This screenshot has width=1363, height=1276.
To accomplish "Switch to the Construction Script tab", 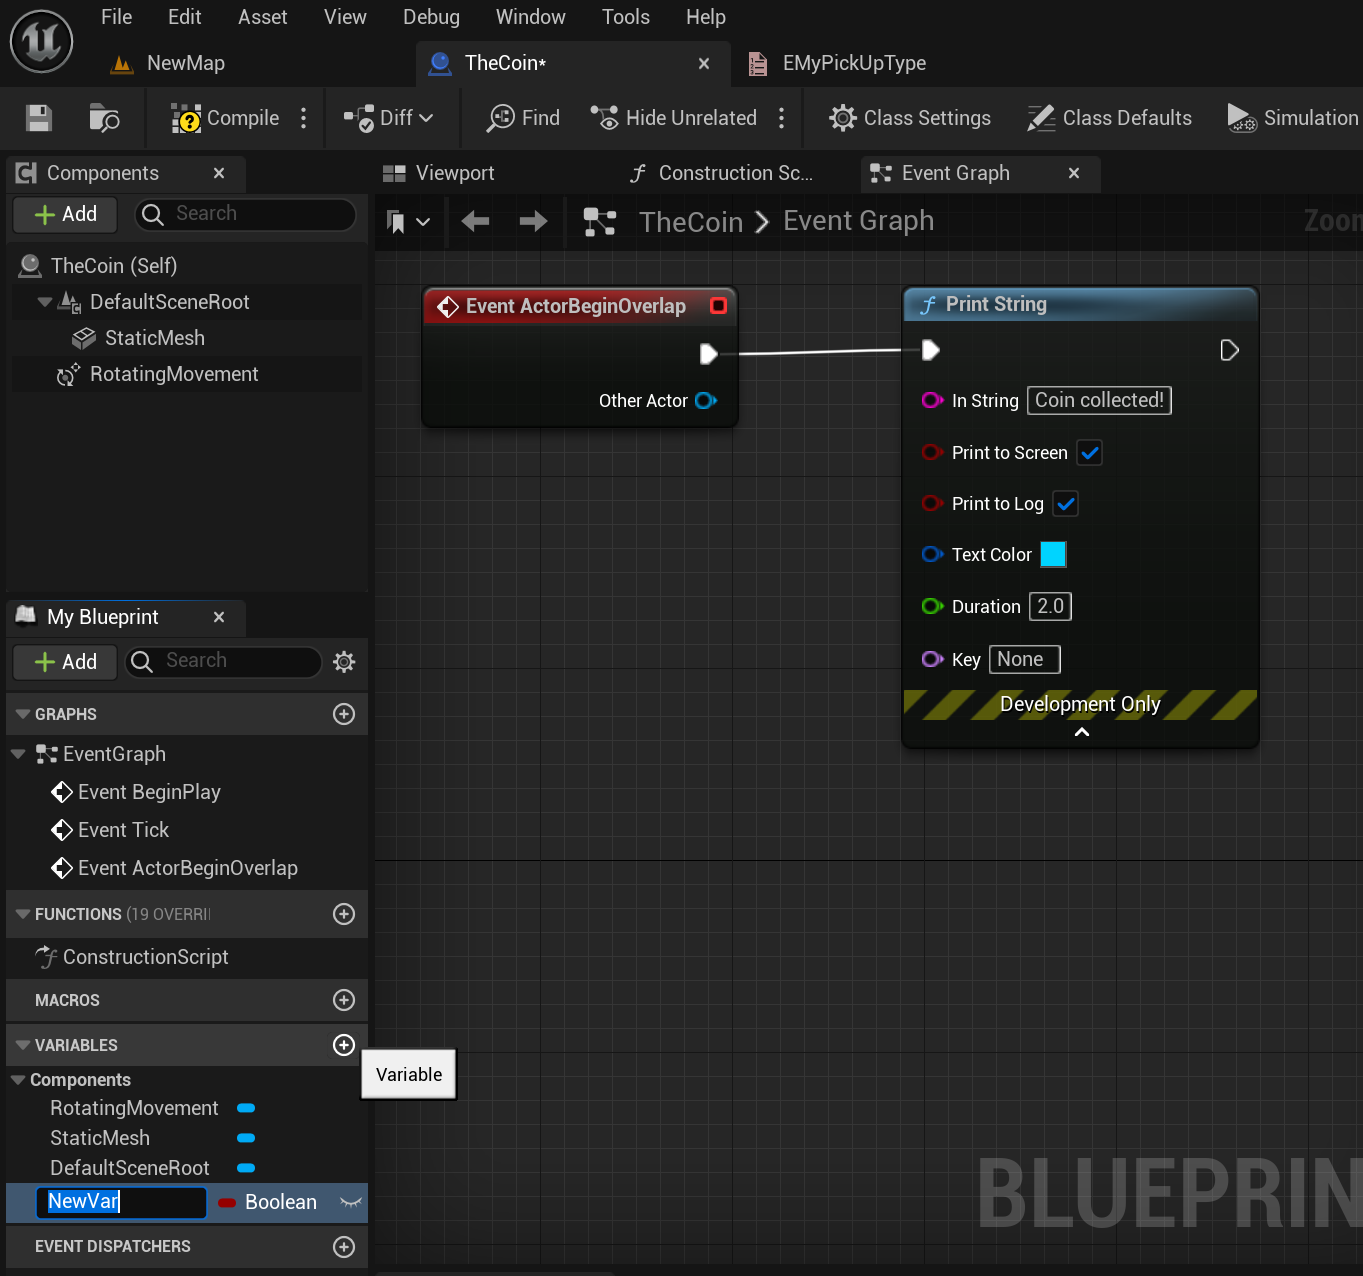I will click(x=722, y=173).
